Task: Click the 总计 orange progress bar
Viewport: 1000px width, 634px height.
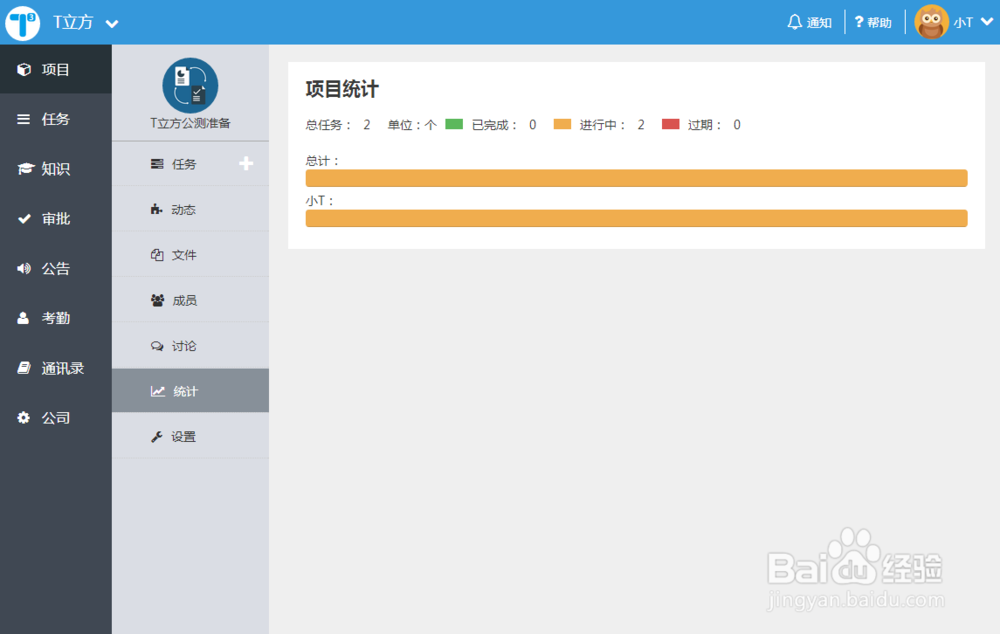Action: click(x=636, y=178)
